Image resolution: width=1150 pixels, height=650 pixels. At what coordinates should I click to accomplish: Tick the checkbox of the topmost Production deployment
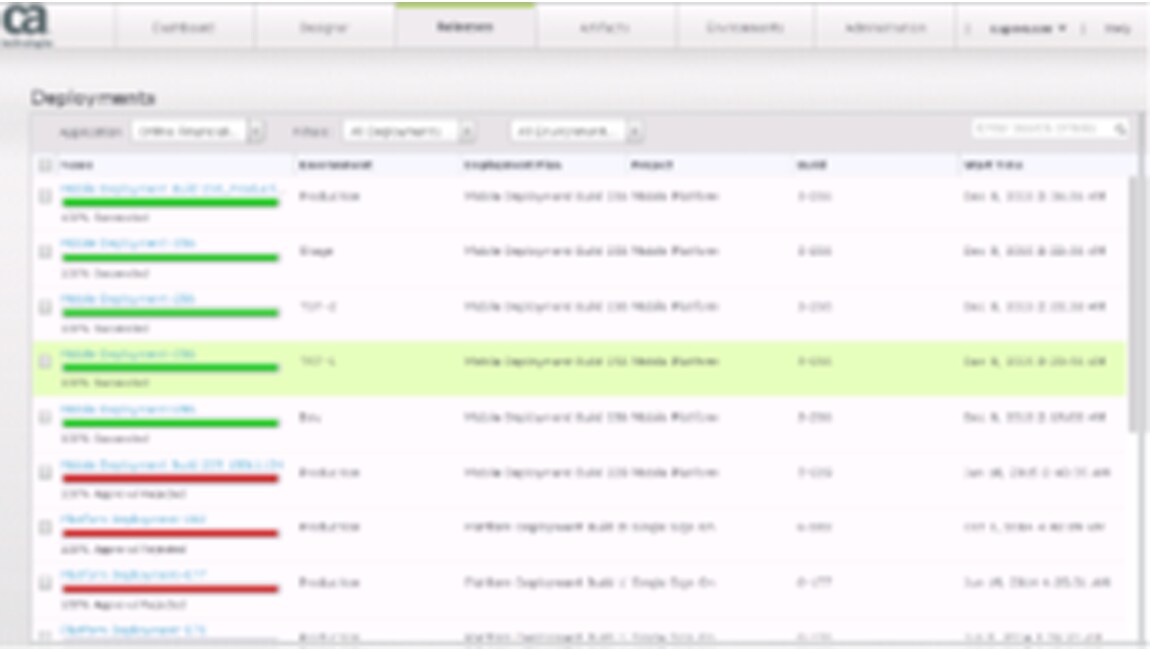point(45,197)
